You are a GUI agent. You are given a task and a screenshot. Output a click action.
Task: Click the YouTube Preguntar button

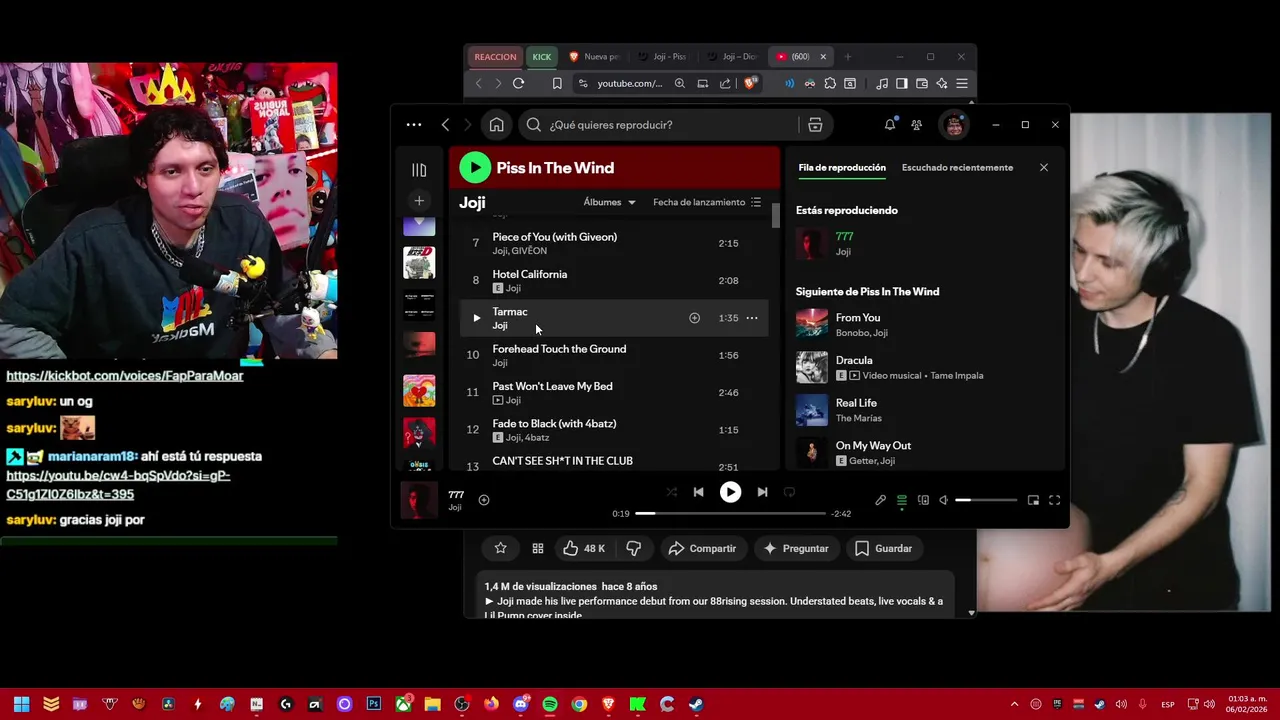796,548
